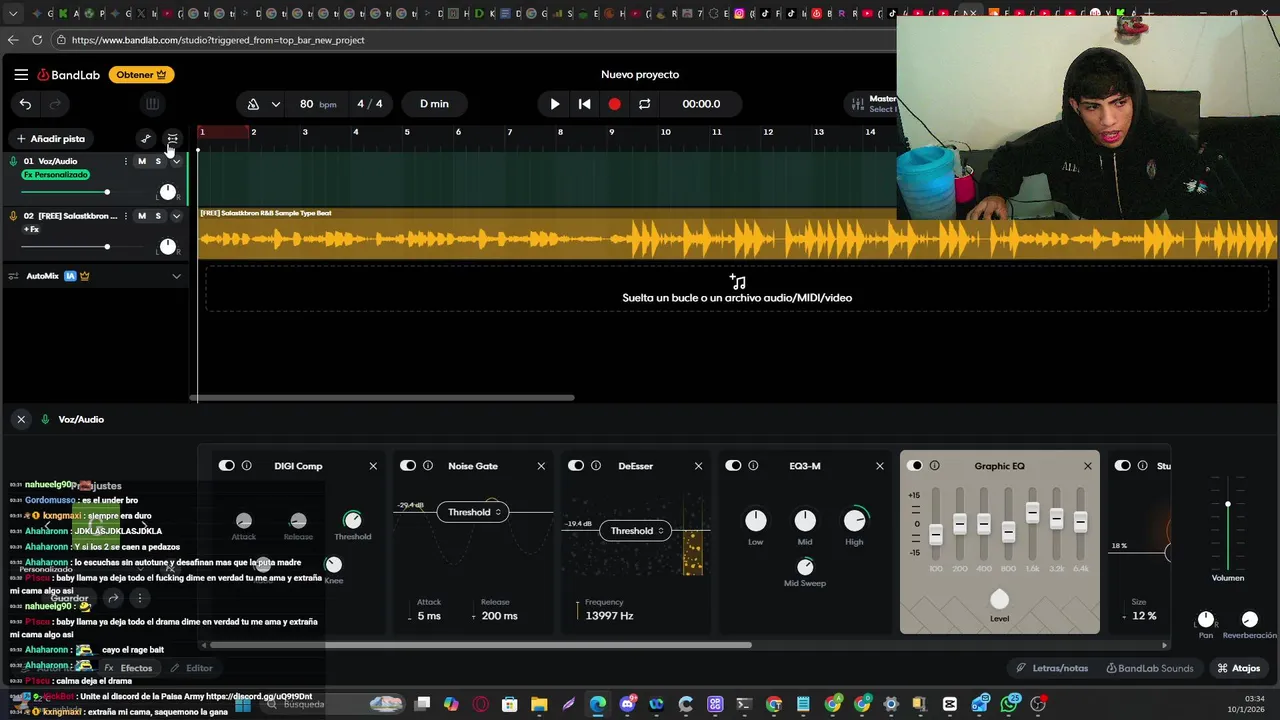
Task: Open the BandLab hamburger menu
Action: pos(21,74)
